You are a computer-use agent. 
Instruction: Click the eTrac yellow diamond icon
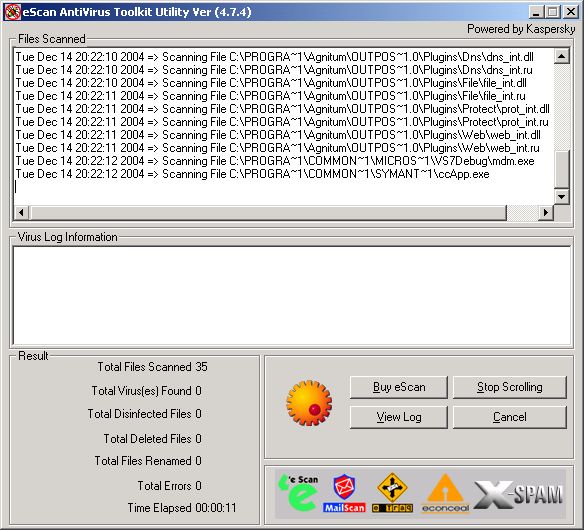pyautogui.click(x=392, y=492)
